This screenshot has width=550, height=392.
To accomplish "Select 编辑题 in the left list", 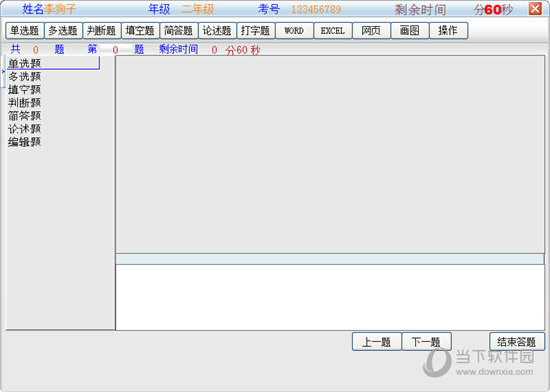I will (25, 142).
